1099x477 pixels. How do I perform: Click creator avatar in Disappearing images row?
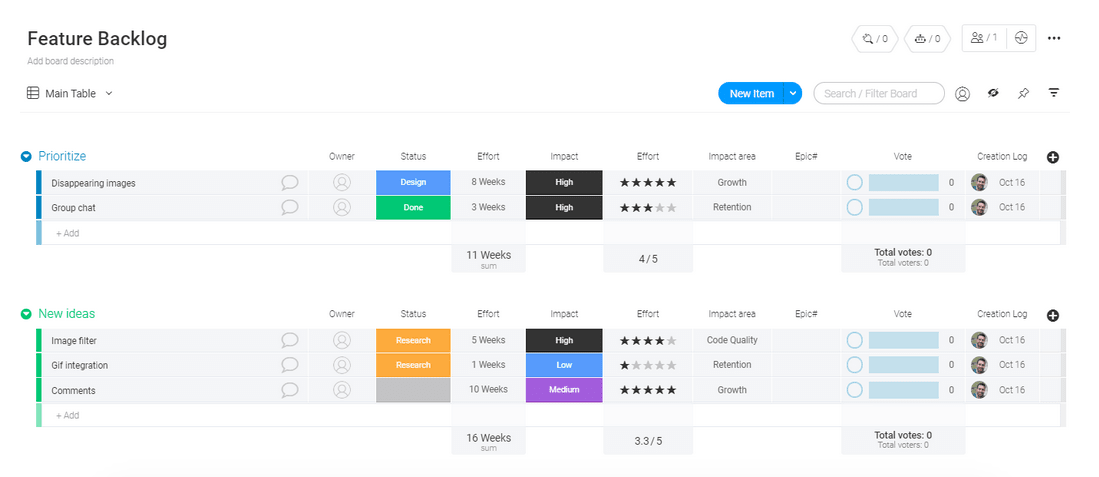point(979,182)
